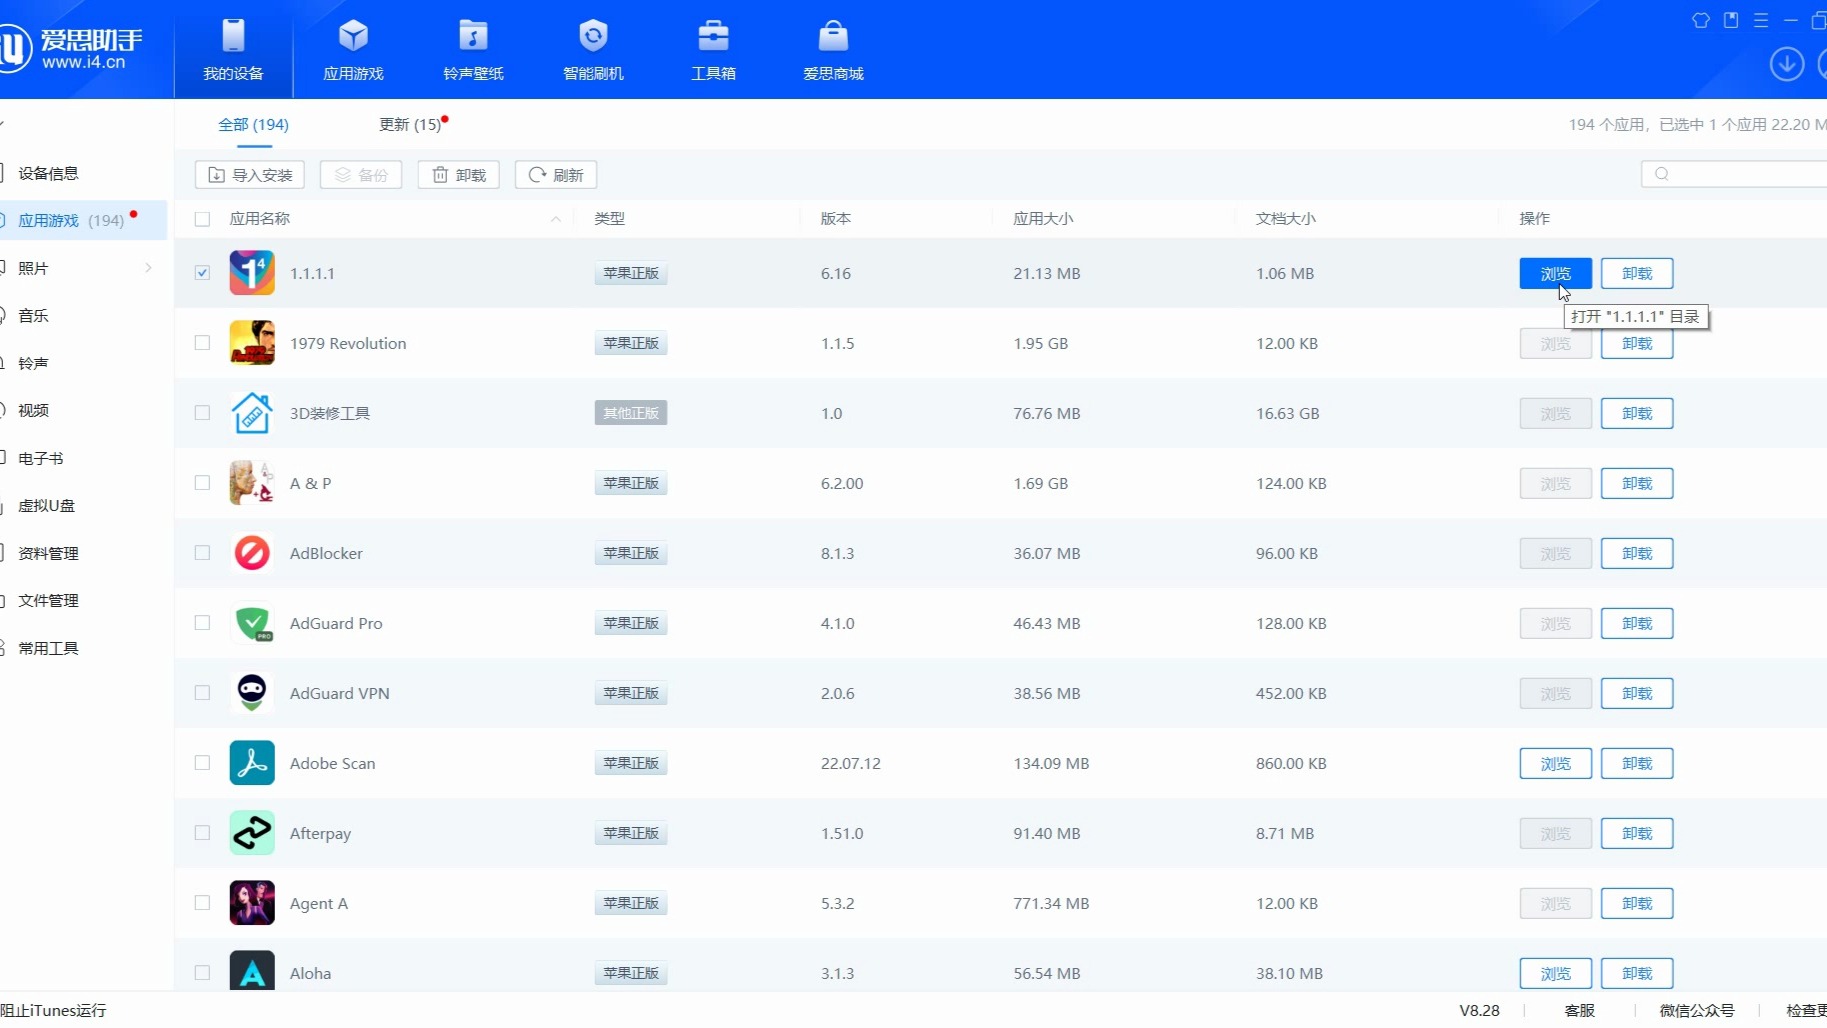
Task: Click the Aloha app icon
Action: [x=252, y=970]
